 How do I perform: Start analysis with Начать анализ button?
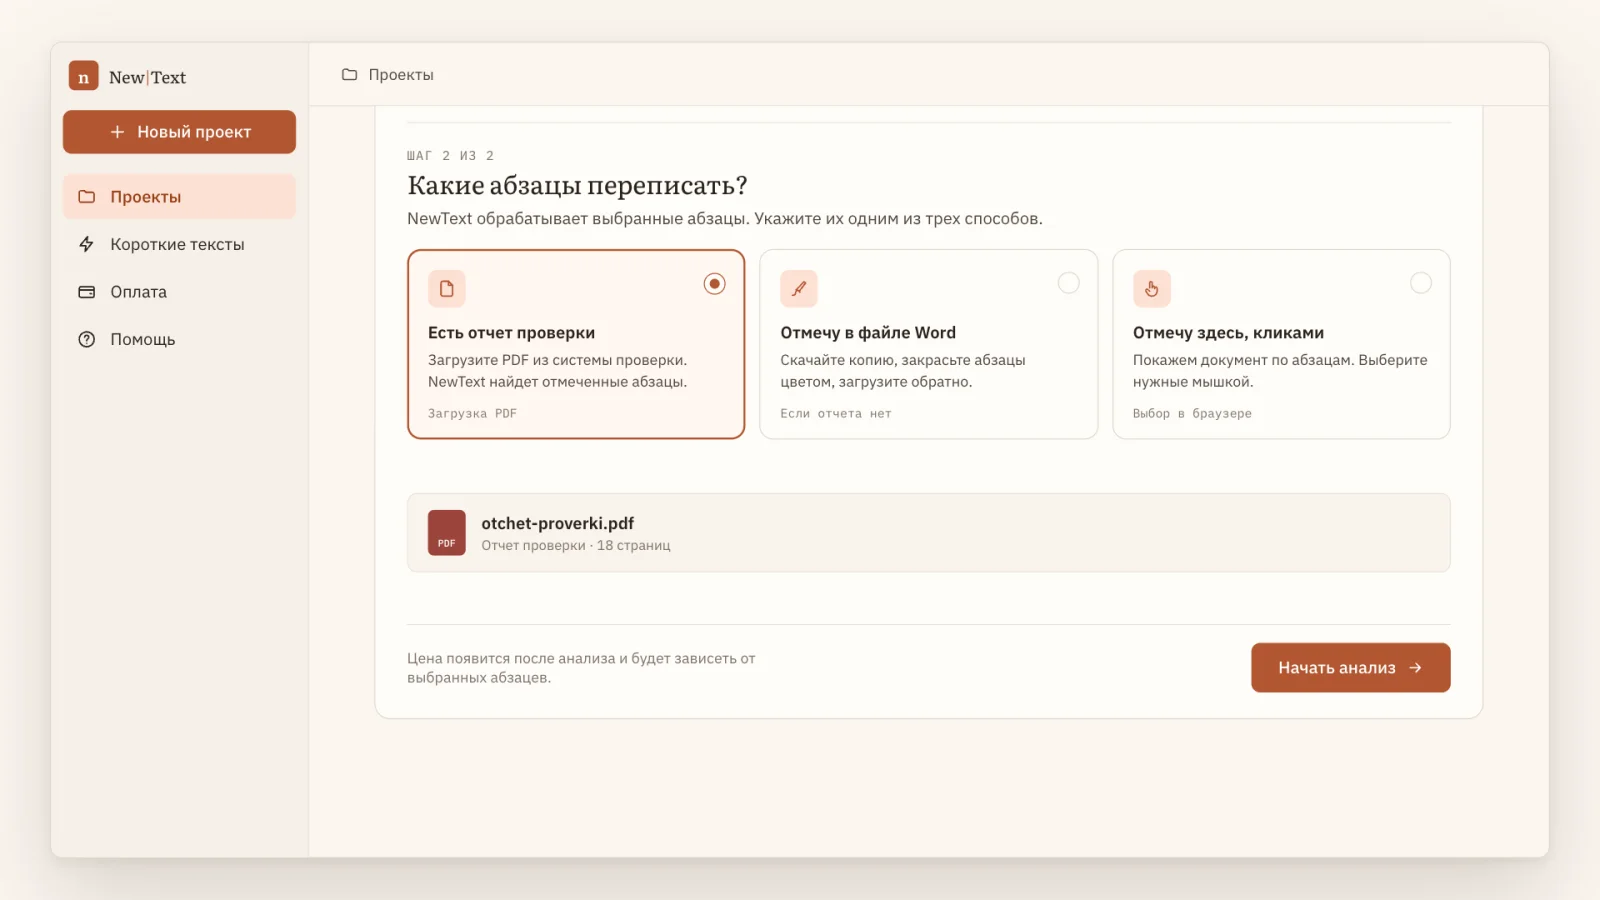click(x=1350, y=668)
